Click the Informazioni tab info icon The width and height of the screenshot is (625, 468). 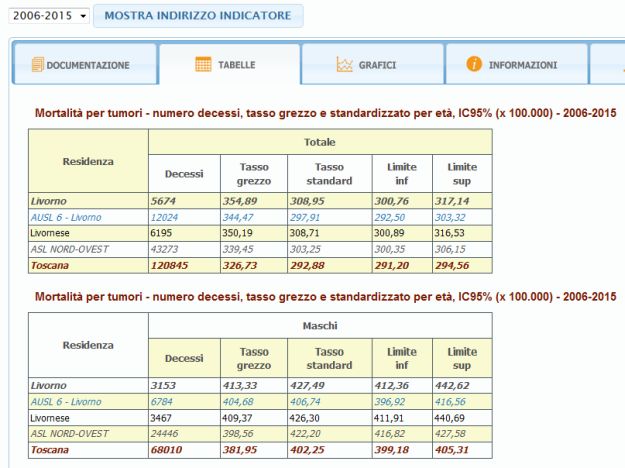point(474,65)
